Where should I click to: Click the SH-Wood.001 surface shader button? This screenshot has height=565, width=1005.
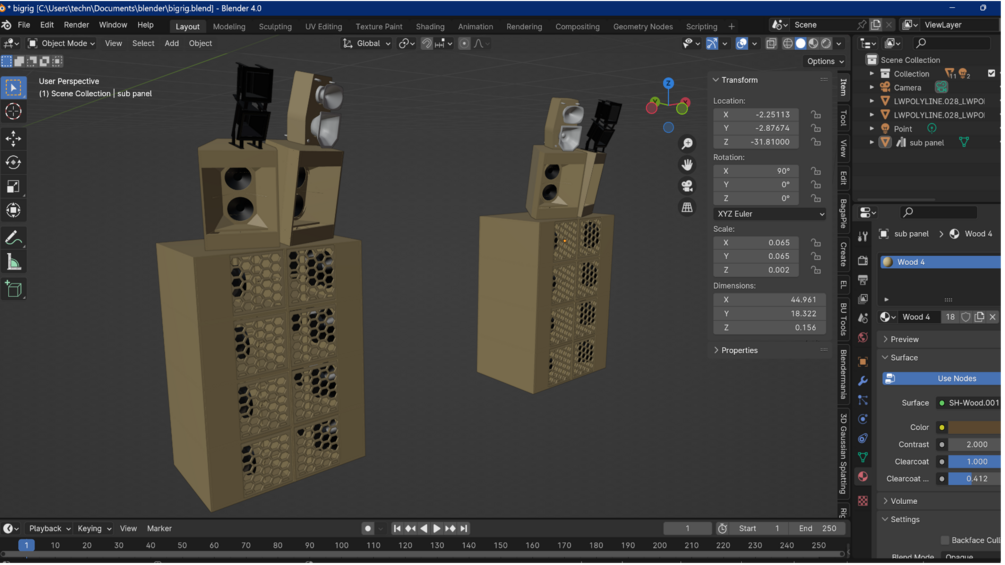972,404
